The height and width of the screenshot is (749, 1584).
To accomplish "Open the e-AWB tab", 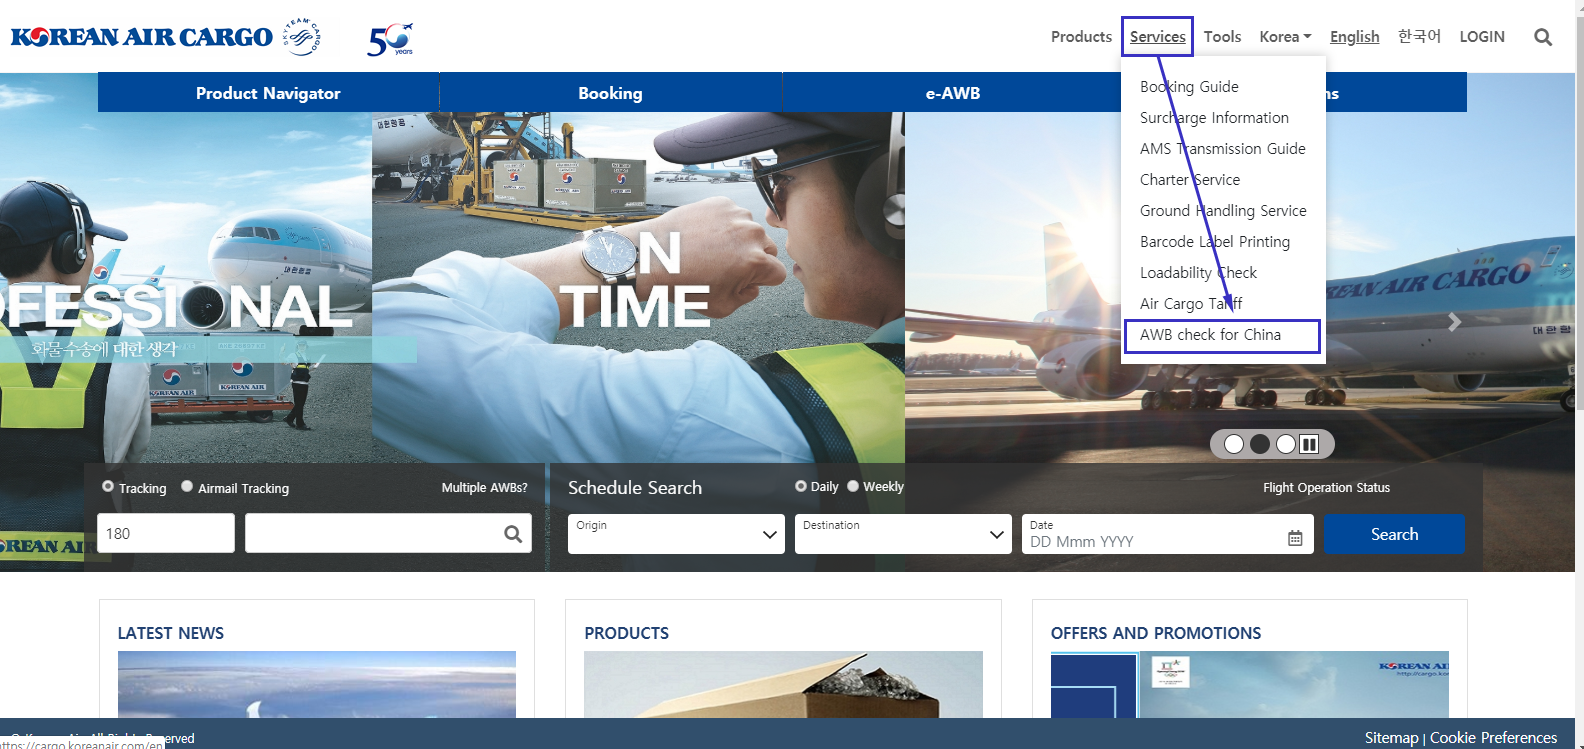I will 952,93.
